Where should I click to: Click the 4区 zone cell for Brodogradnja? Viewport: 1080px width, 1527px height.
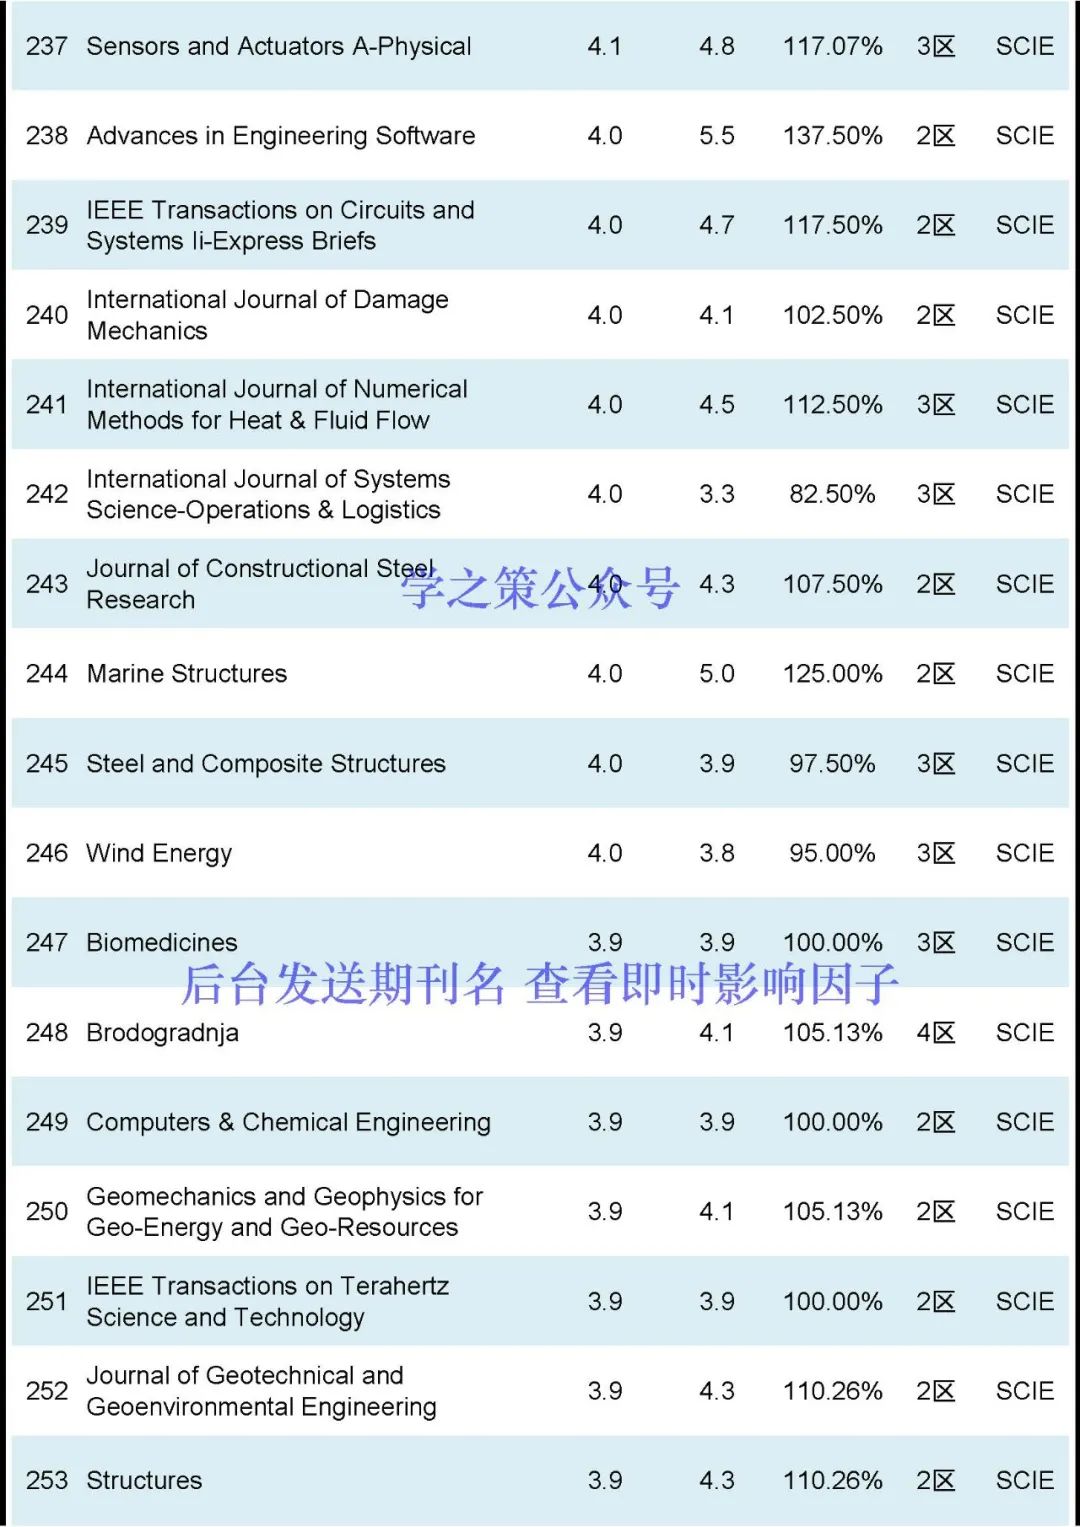coord(936,1032)
